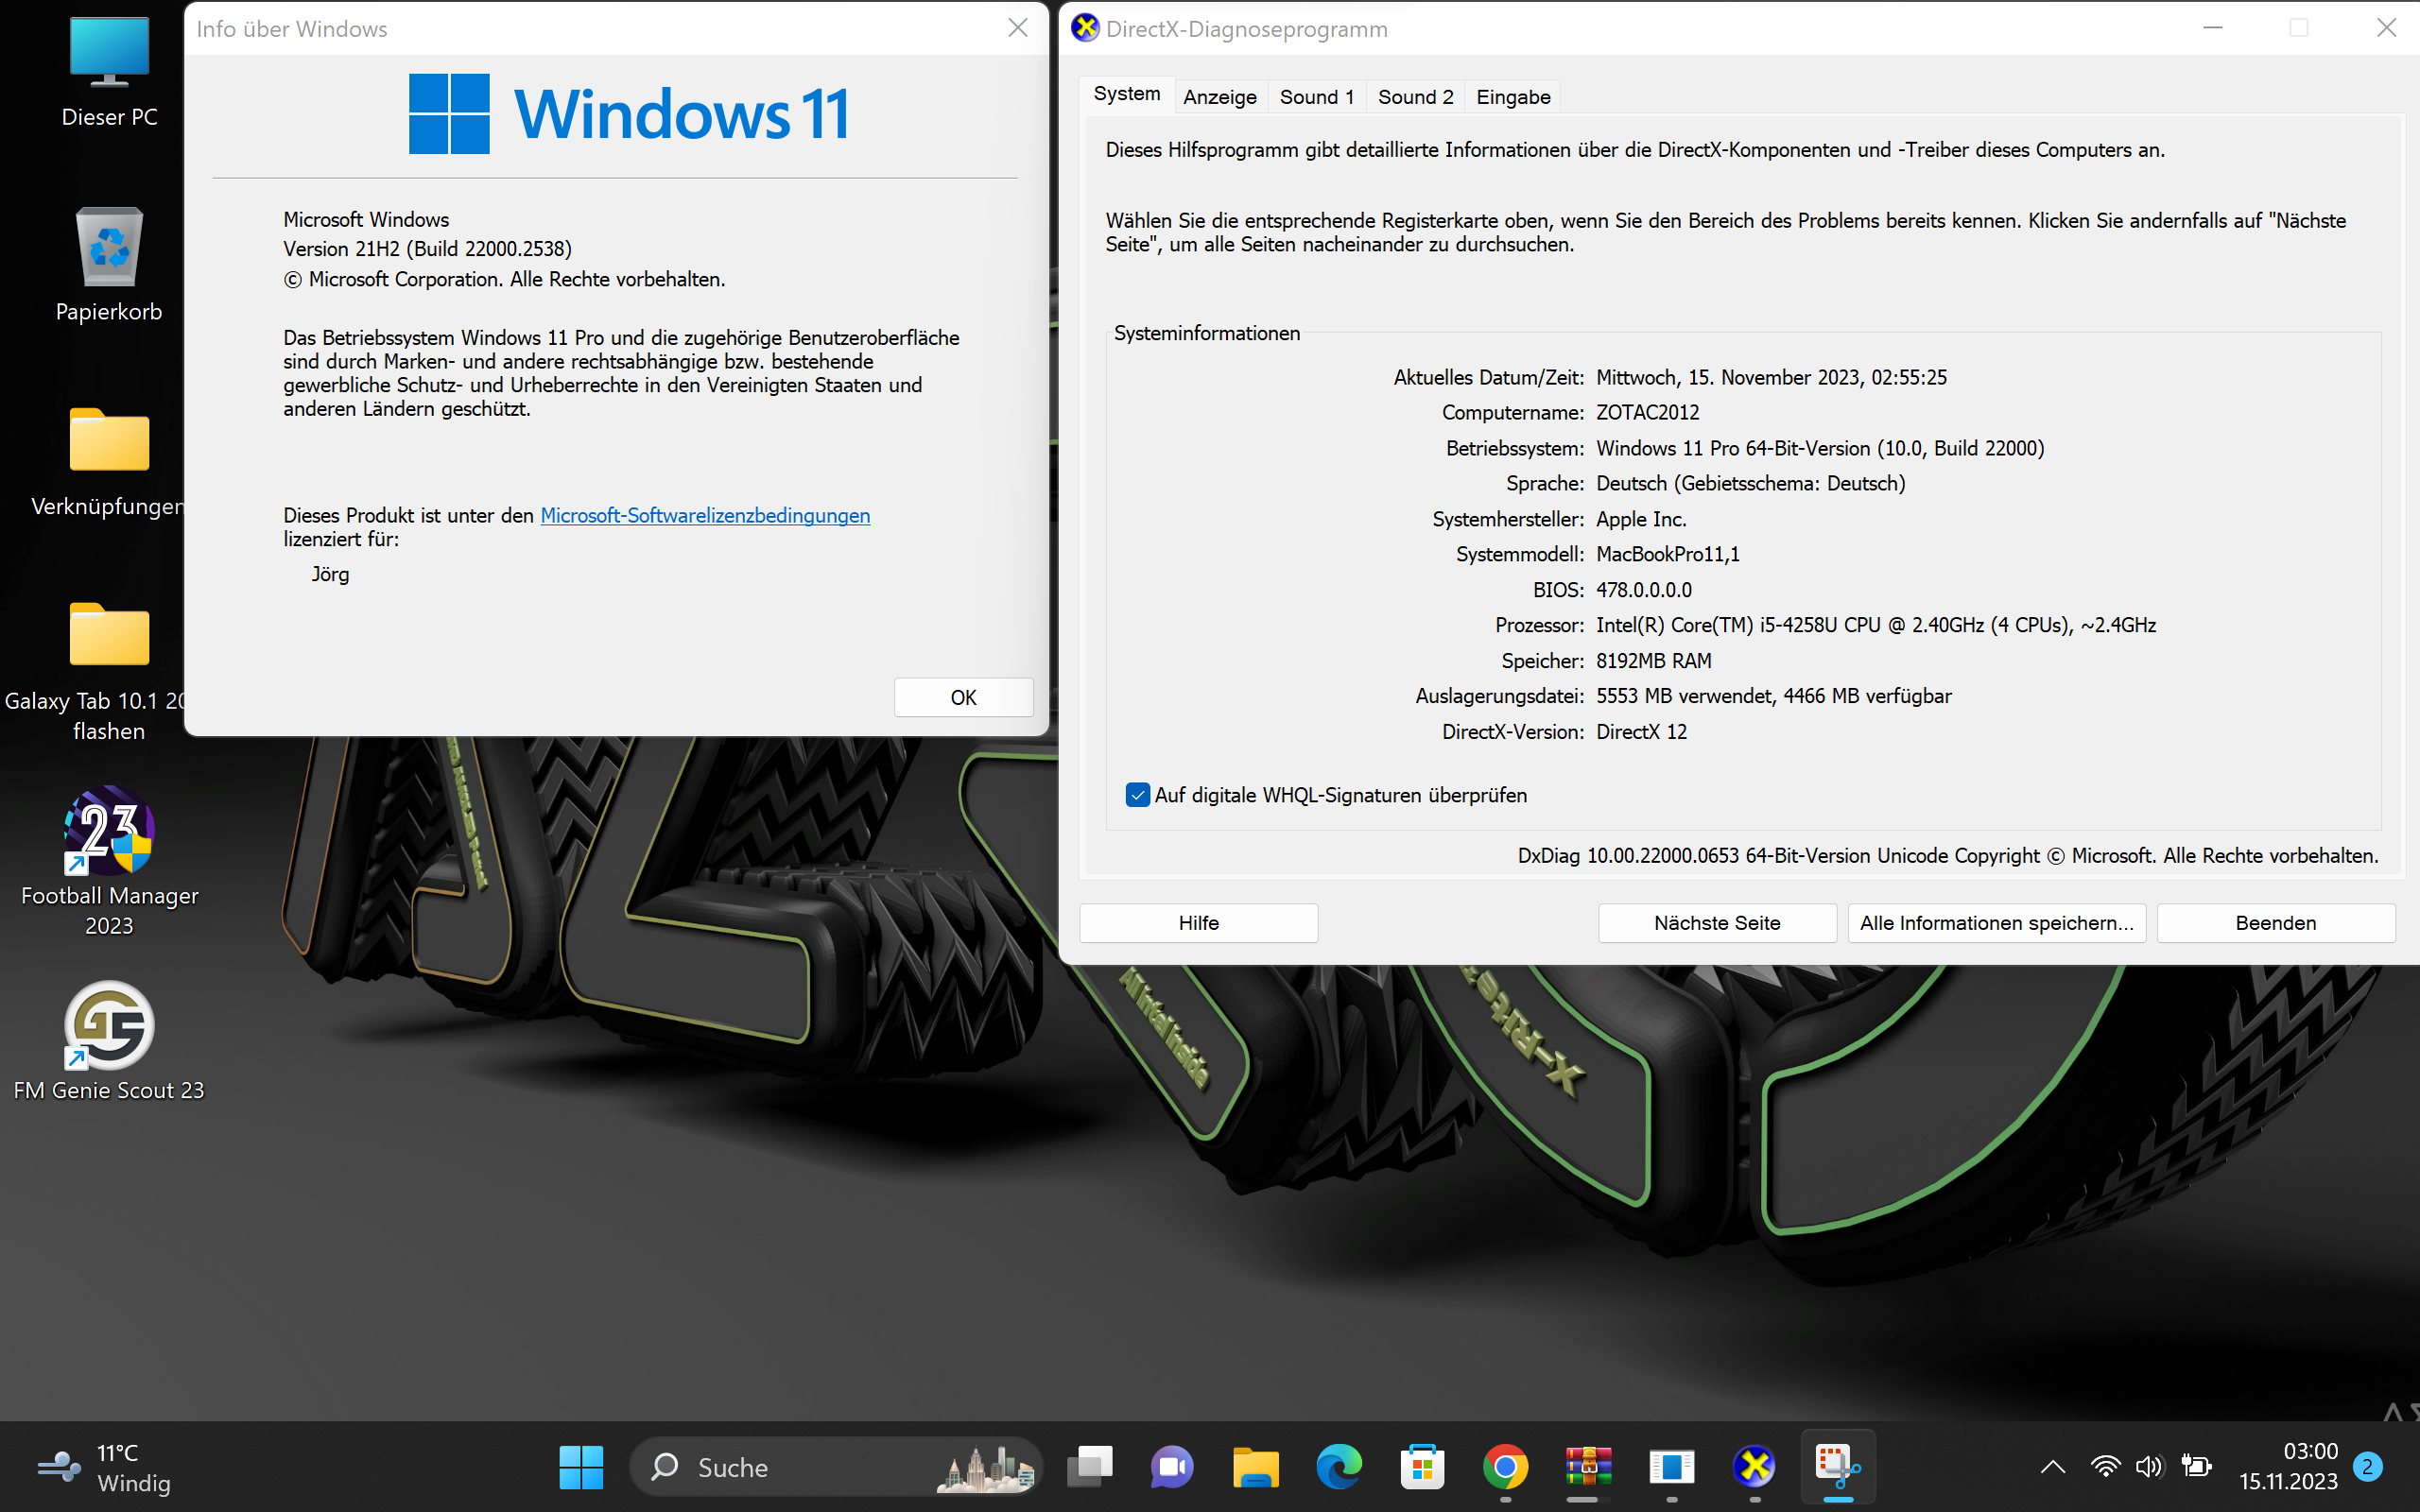The height and width of the screenshot is (1512, 2420).
Task: Switch to the Sound 1 tab
Action: [x=1316, y=97]
